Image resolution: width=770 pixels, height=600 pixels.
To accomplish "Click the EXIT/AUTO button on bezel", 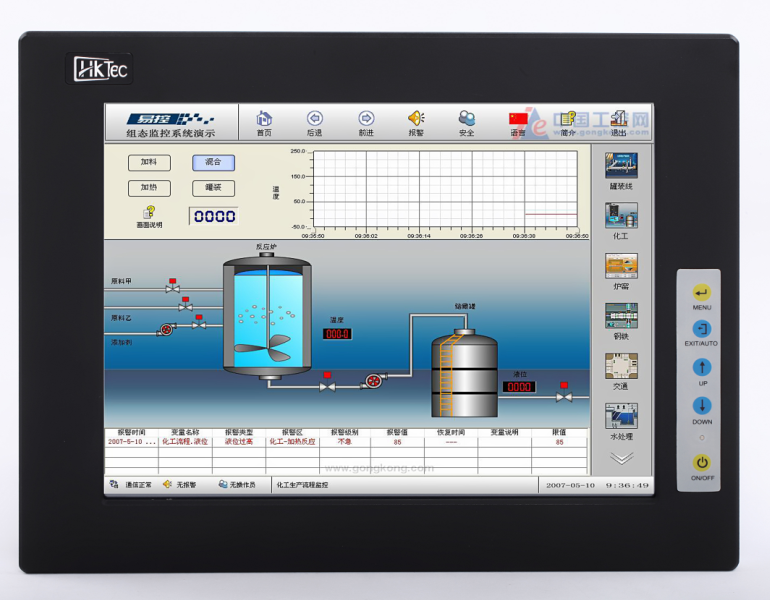I will tap(702, 329).
